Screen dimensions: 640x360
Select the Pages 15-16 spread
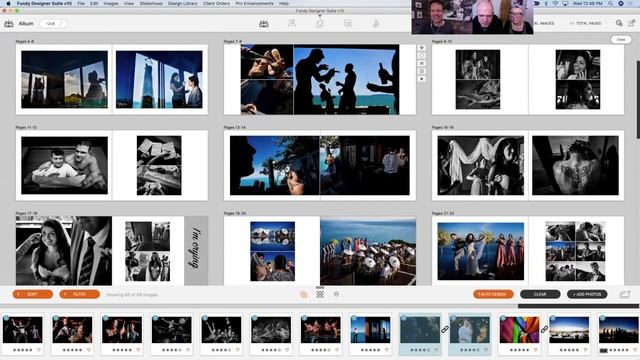pyautogui.click(x=528, y=165)
